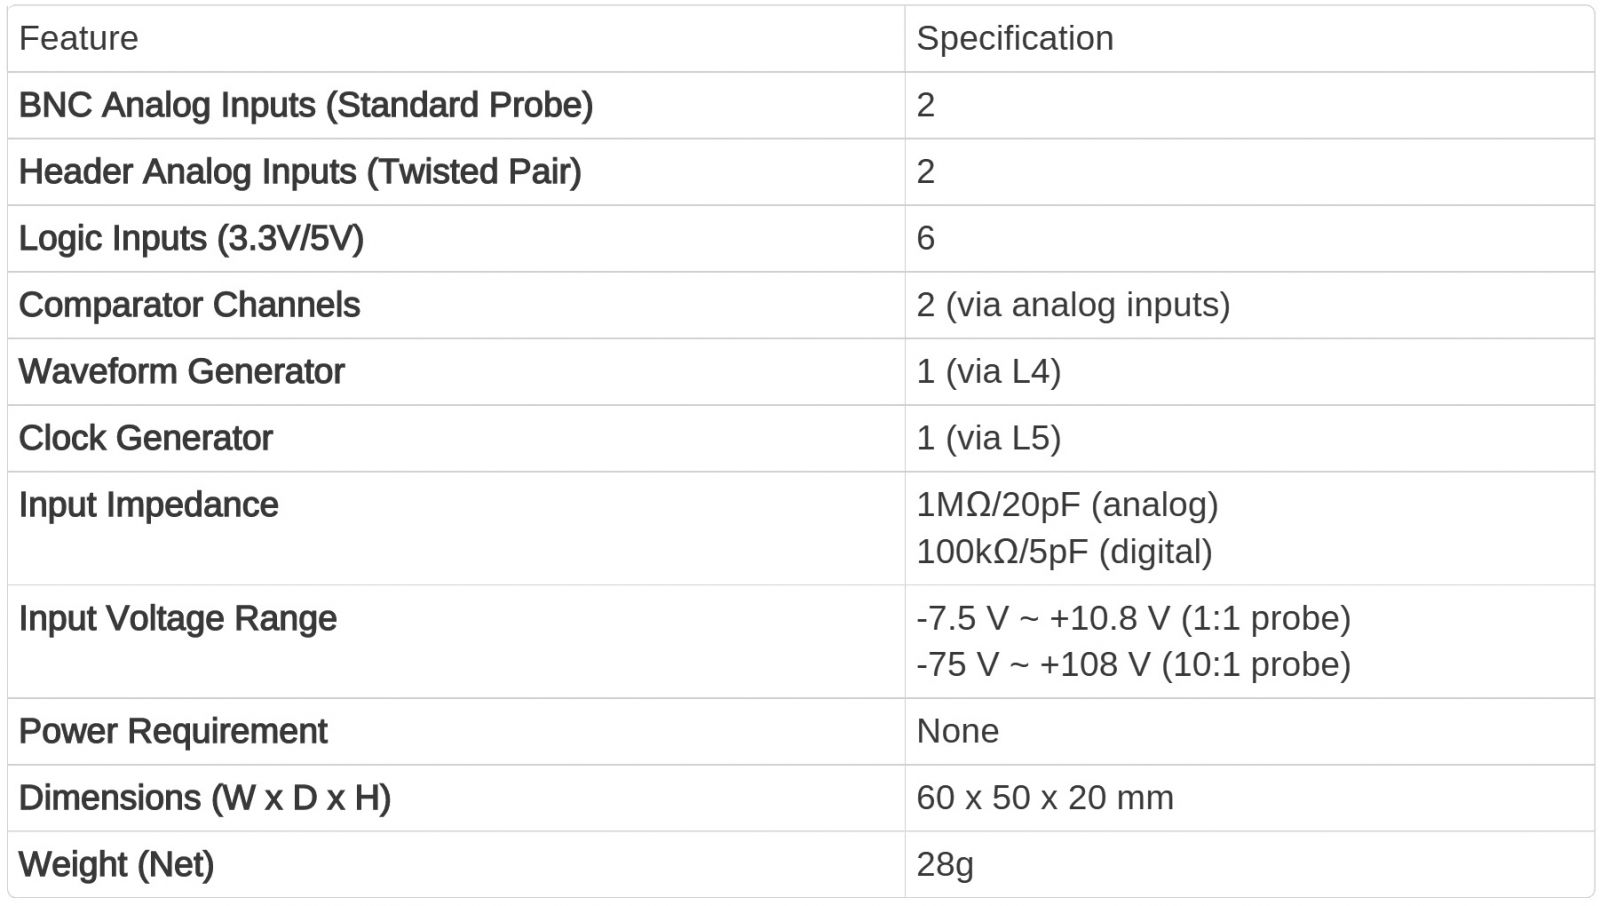Click the Specification column header
This screenshot has height=906, width=1600.
tap(1014, 39)
